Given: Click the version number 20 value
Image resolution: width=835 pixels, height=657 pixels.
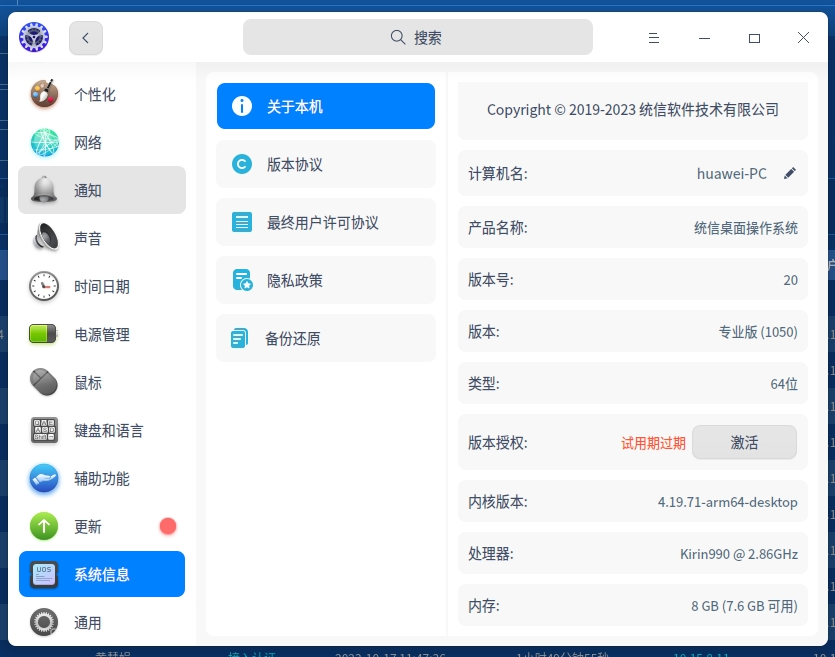Looking at the screenshot, I should 790,280.
